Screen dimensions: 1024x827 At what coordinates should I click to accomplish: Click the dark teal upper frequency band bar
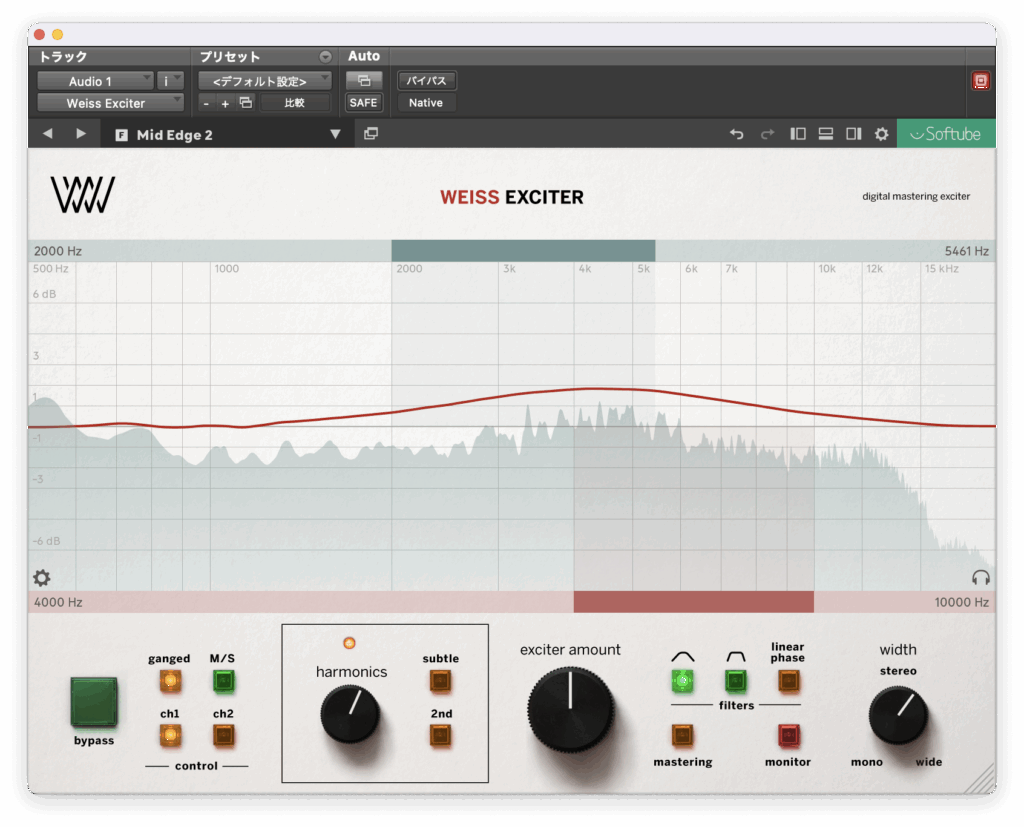coord(523,251)
